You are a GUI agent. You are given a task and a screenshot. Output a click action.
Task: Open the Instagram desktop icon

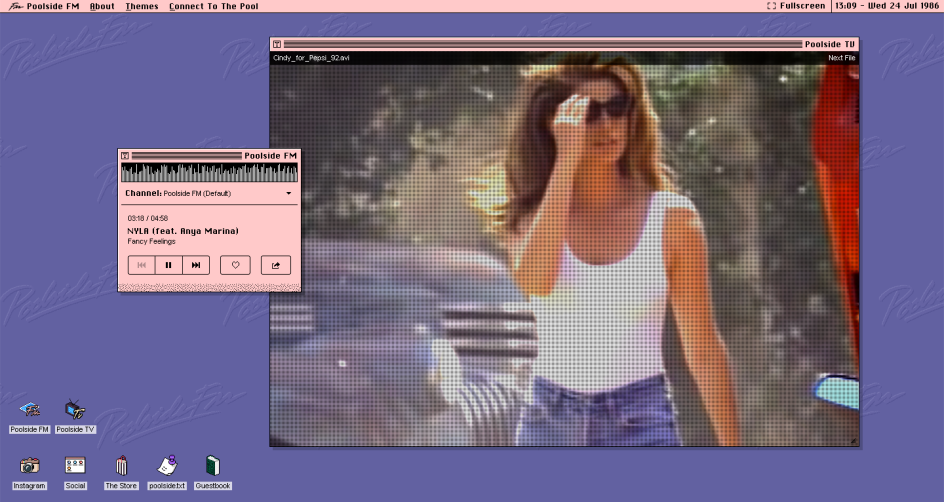pyautogui.click(x=30, y=466)
